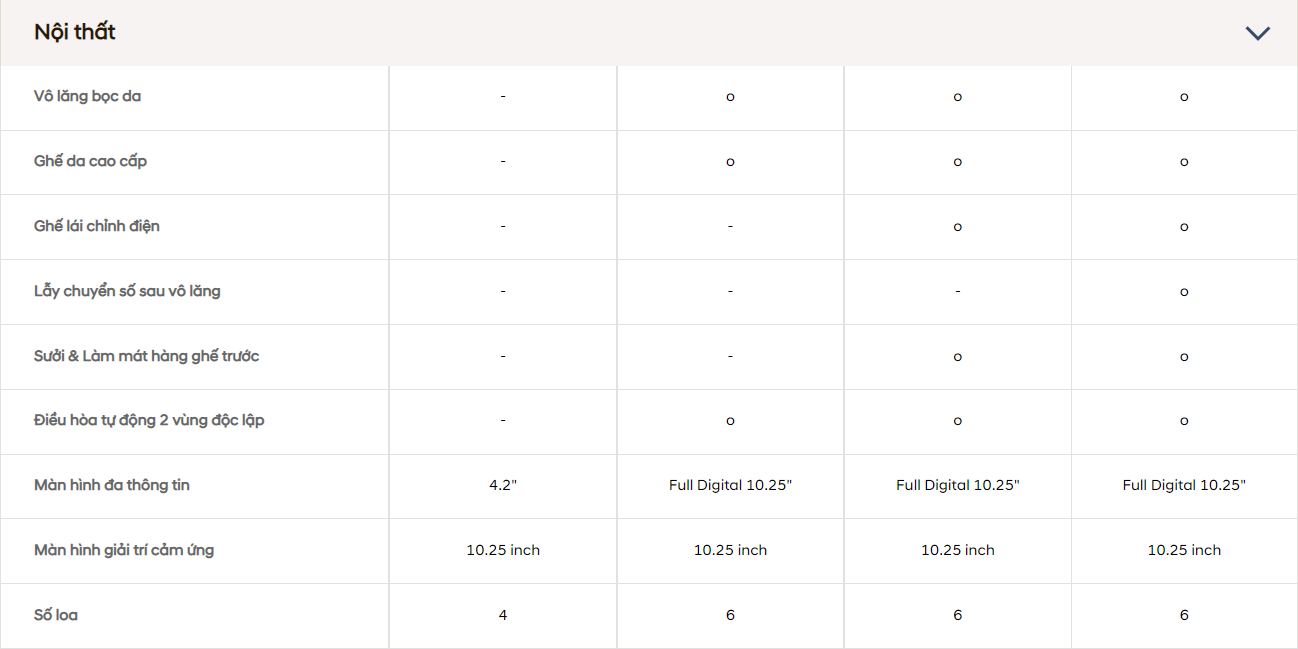Image resolution: width=1298 pixels, height=649 pixels.
Task: Click Điều hòa tự động 2 vùng độc lập
Action: point(149,420)
